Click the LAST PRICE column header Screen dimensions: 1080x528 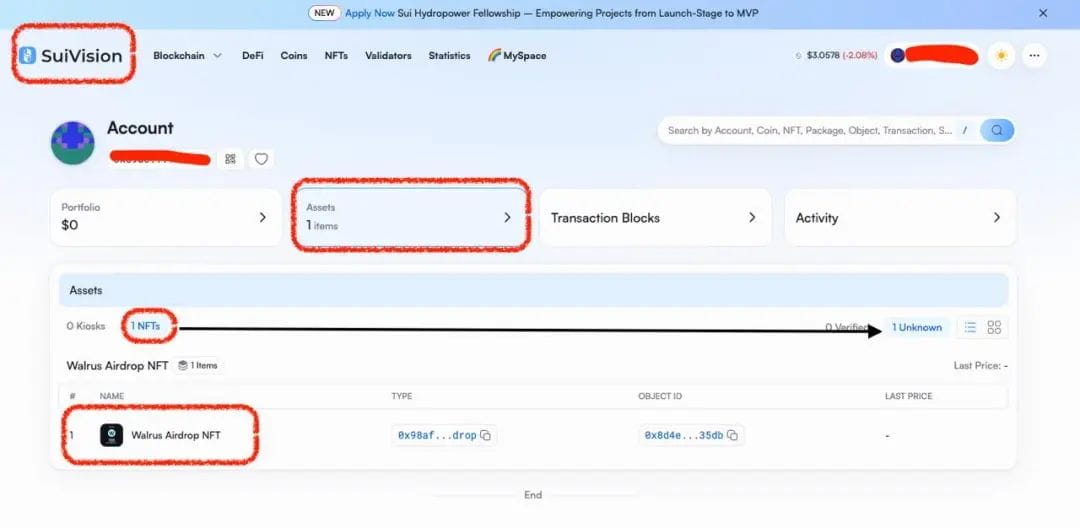pos(908,397)
